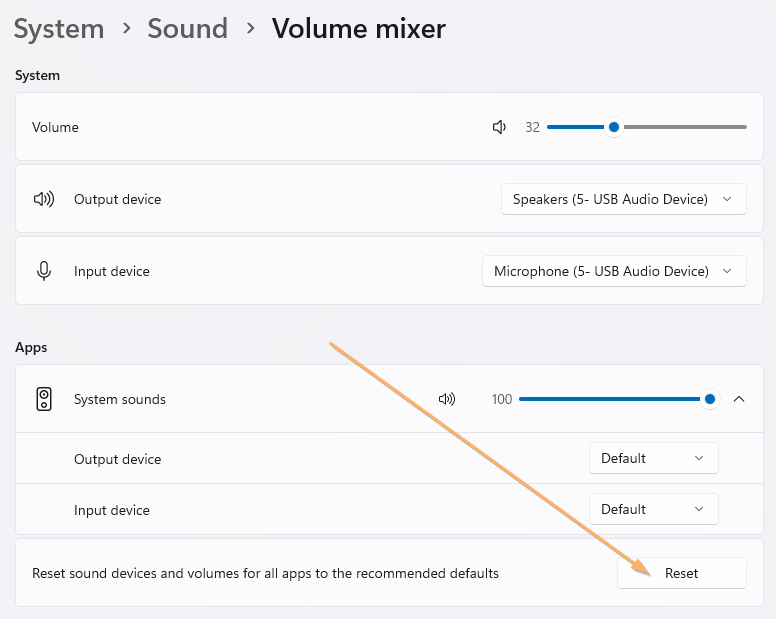Click the System sounds volume slider handle
The image size is (776, 619).
[x=710, y=399]
